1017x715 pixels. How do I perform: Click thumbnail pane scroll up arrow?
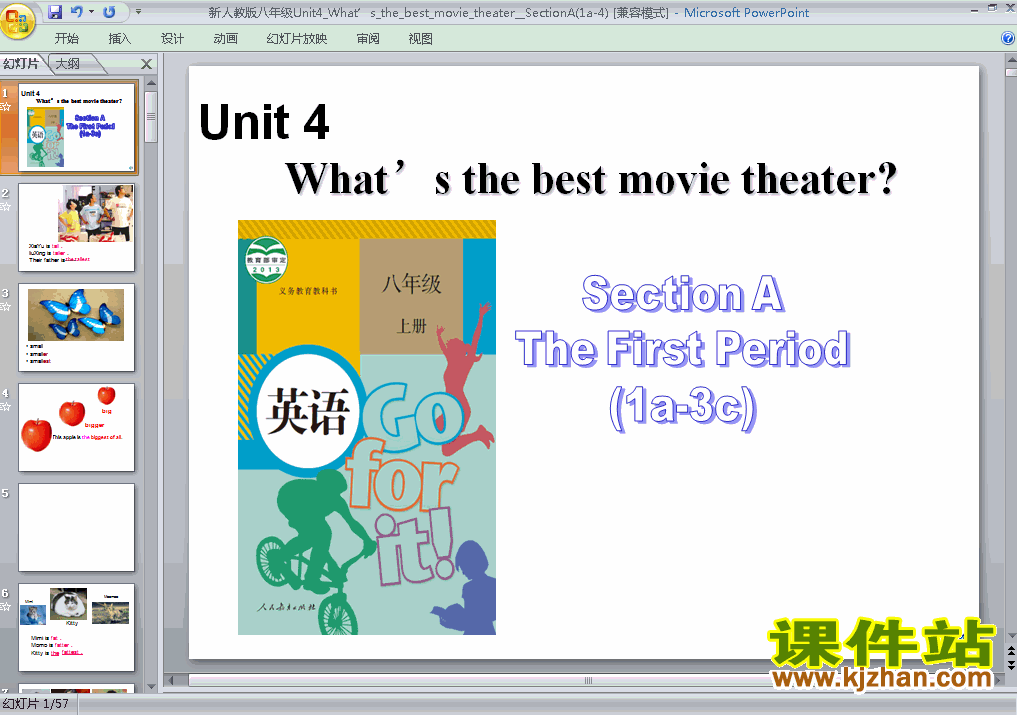click(x=151, y=83)
